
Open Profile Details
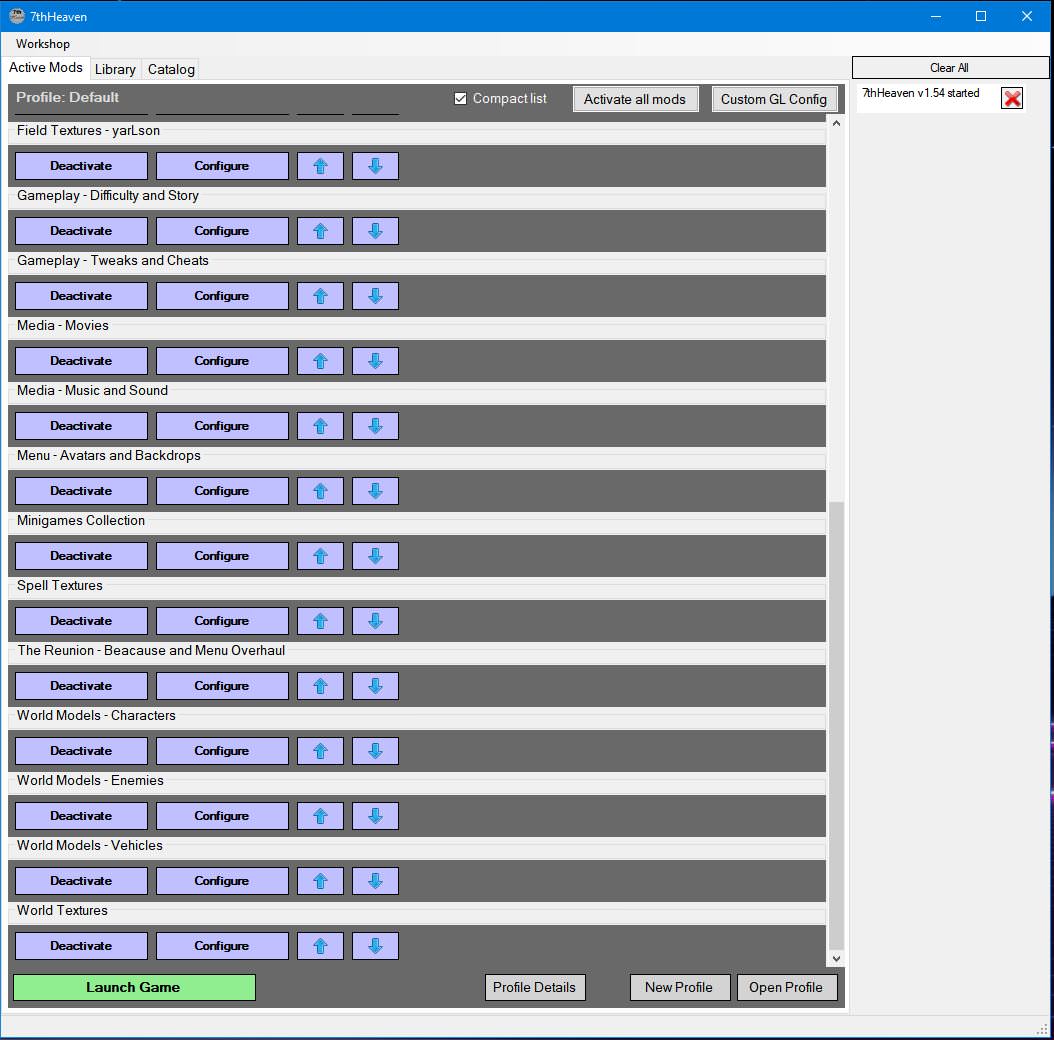(x=535, y=988)
